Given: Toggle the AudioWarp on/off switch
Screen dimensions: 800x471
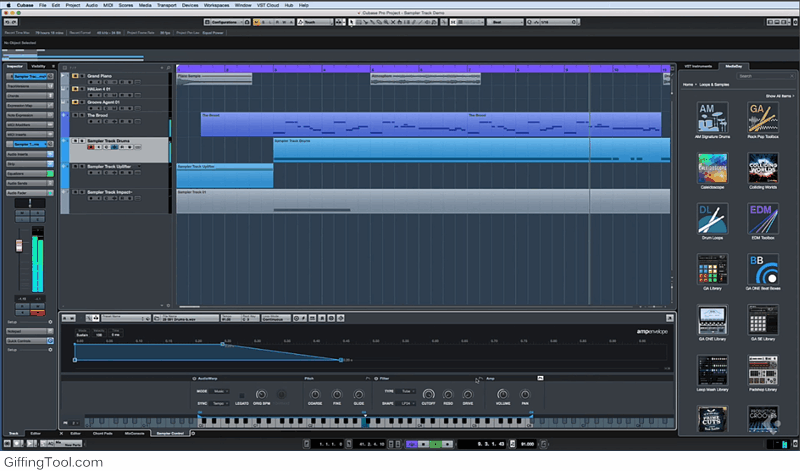Looking at the screenshot, I should click(x=194, y=379).
